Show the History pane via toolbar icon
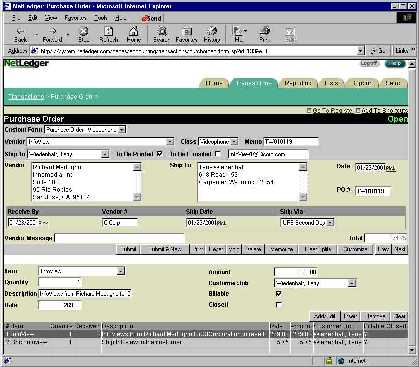 click(212, 34)
